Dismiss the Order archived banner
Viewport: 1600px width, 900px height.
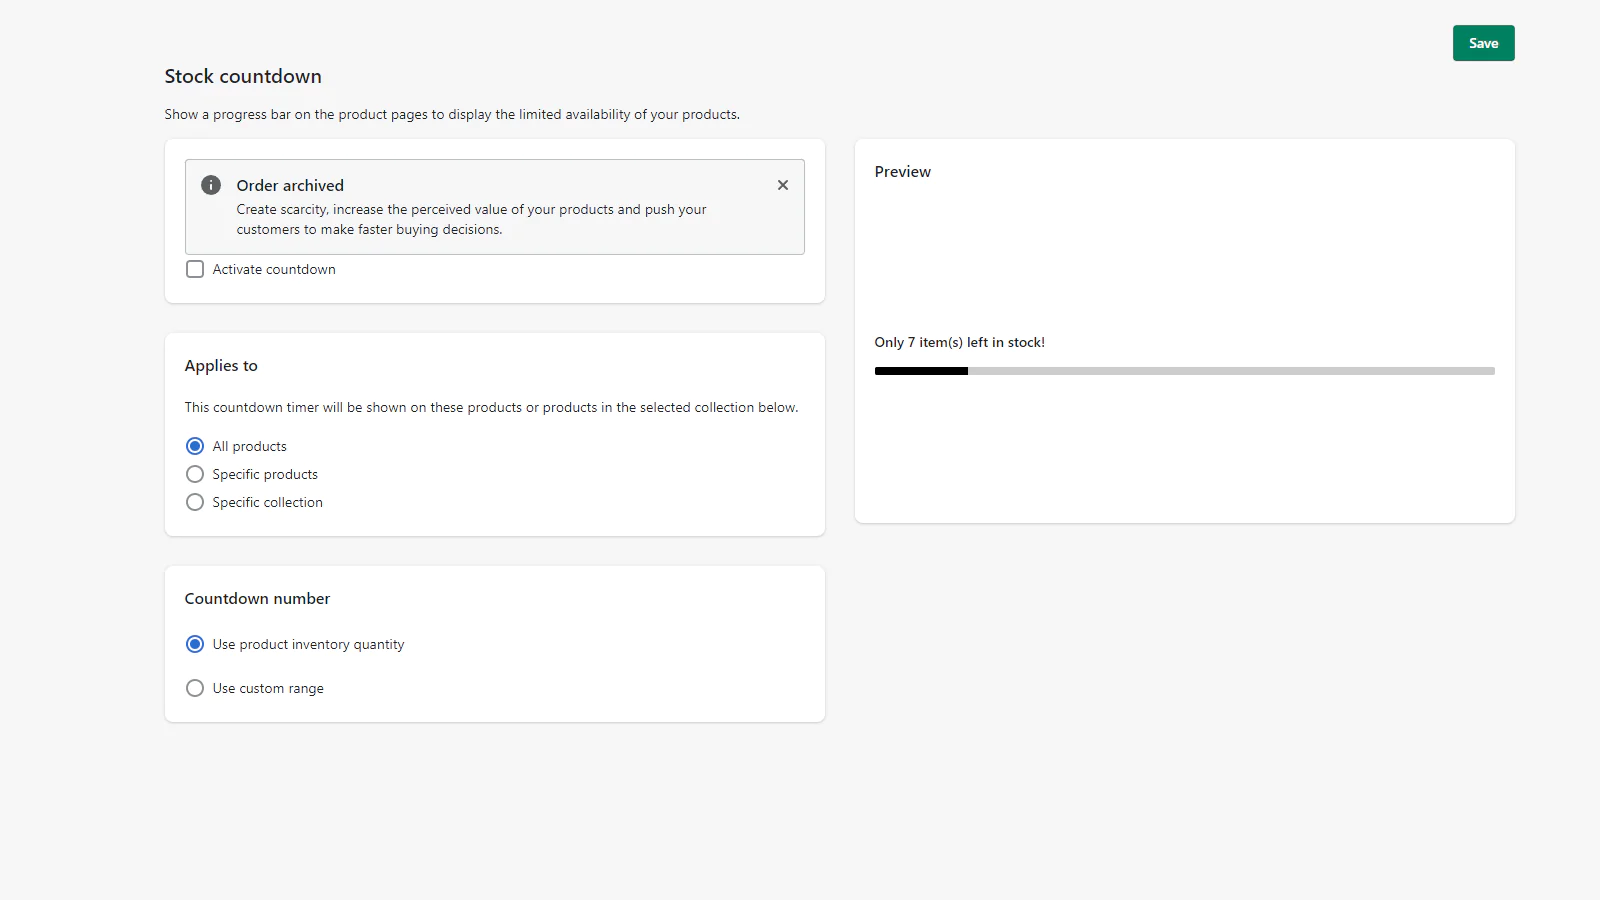coord(783,185)
